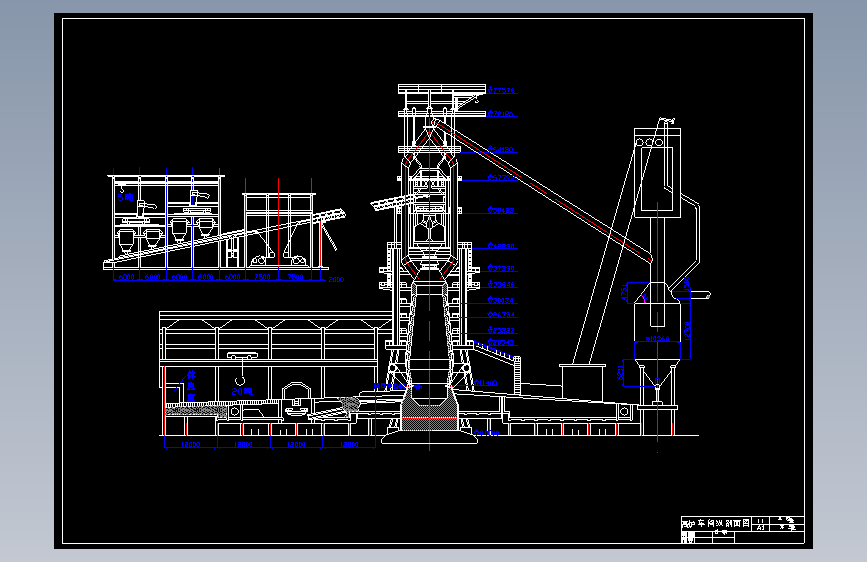Click the A1 sheet size cell
This screenshot has height=562, width=867.
click(x=760, y=528)
